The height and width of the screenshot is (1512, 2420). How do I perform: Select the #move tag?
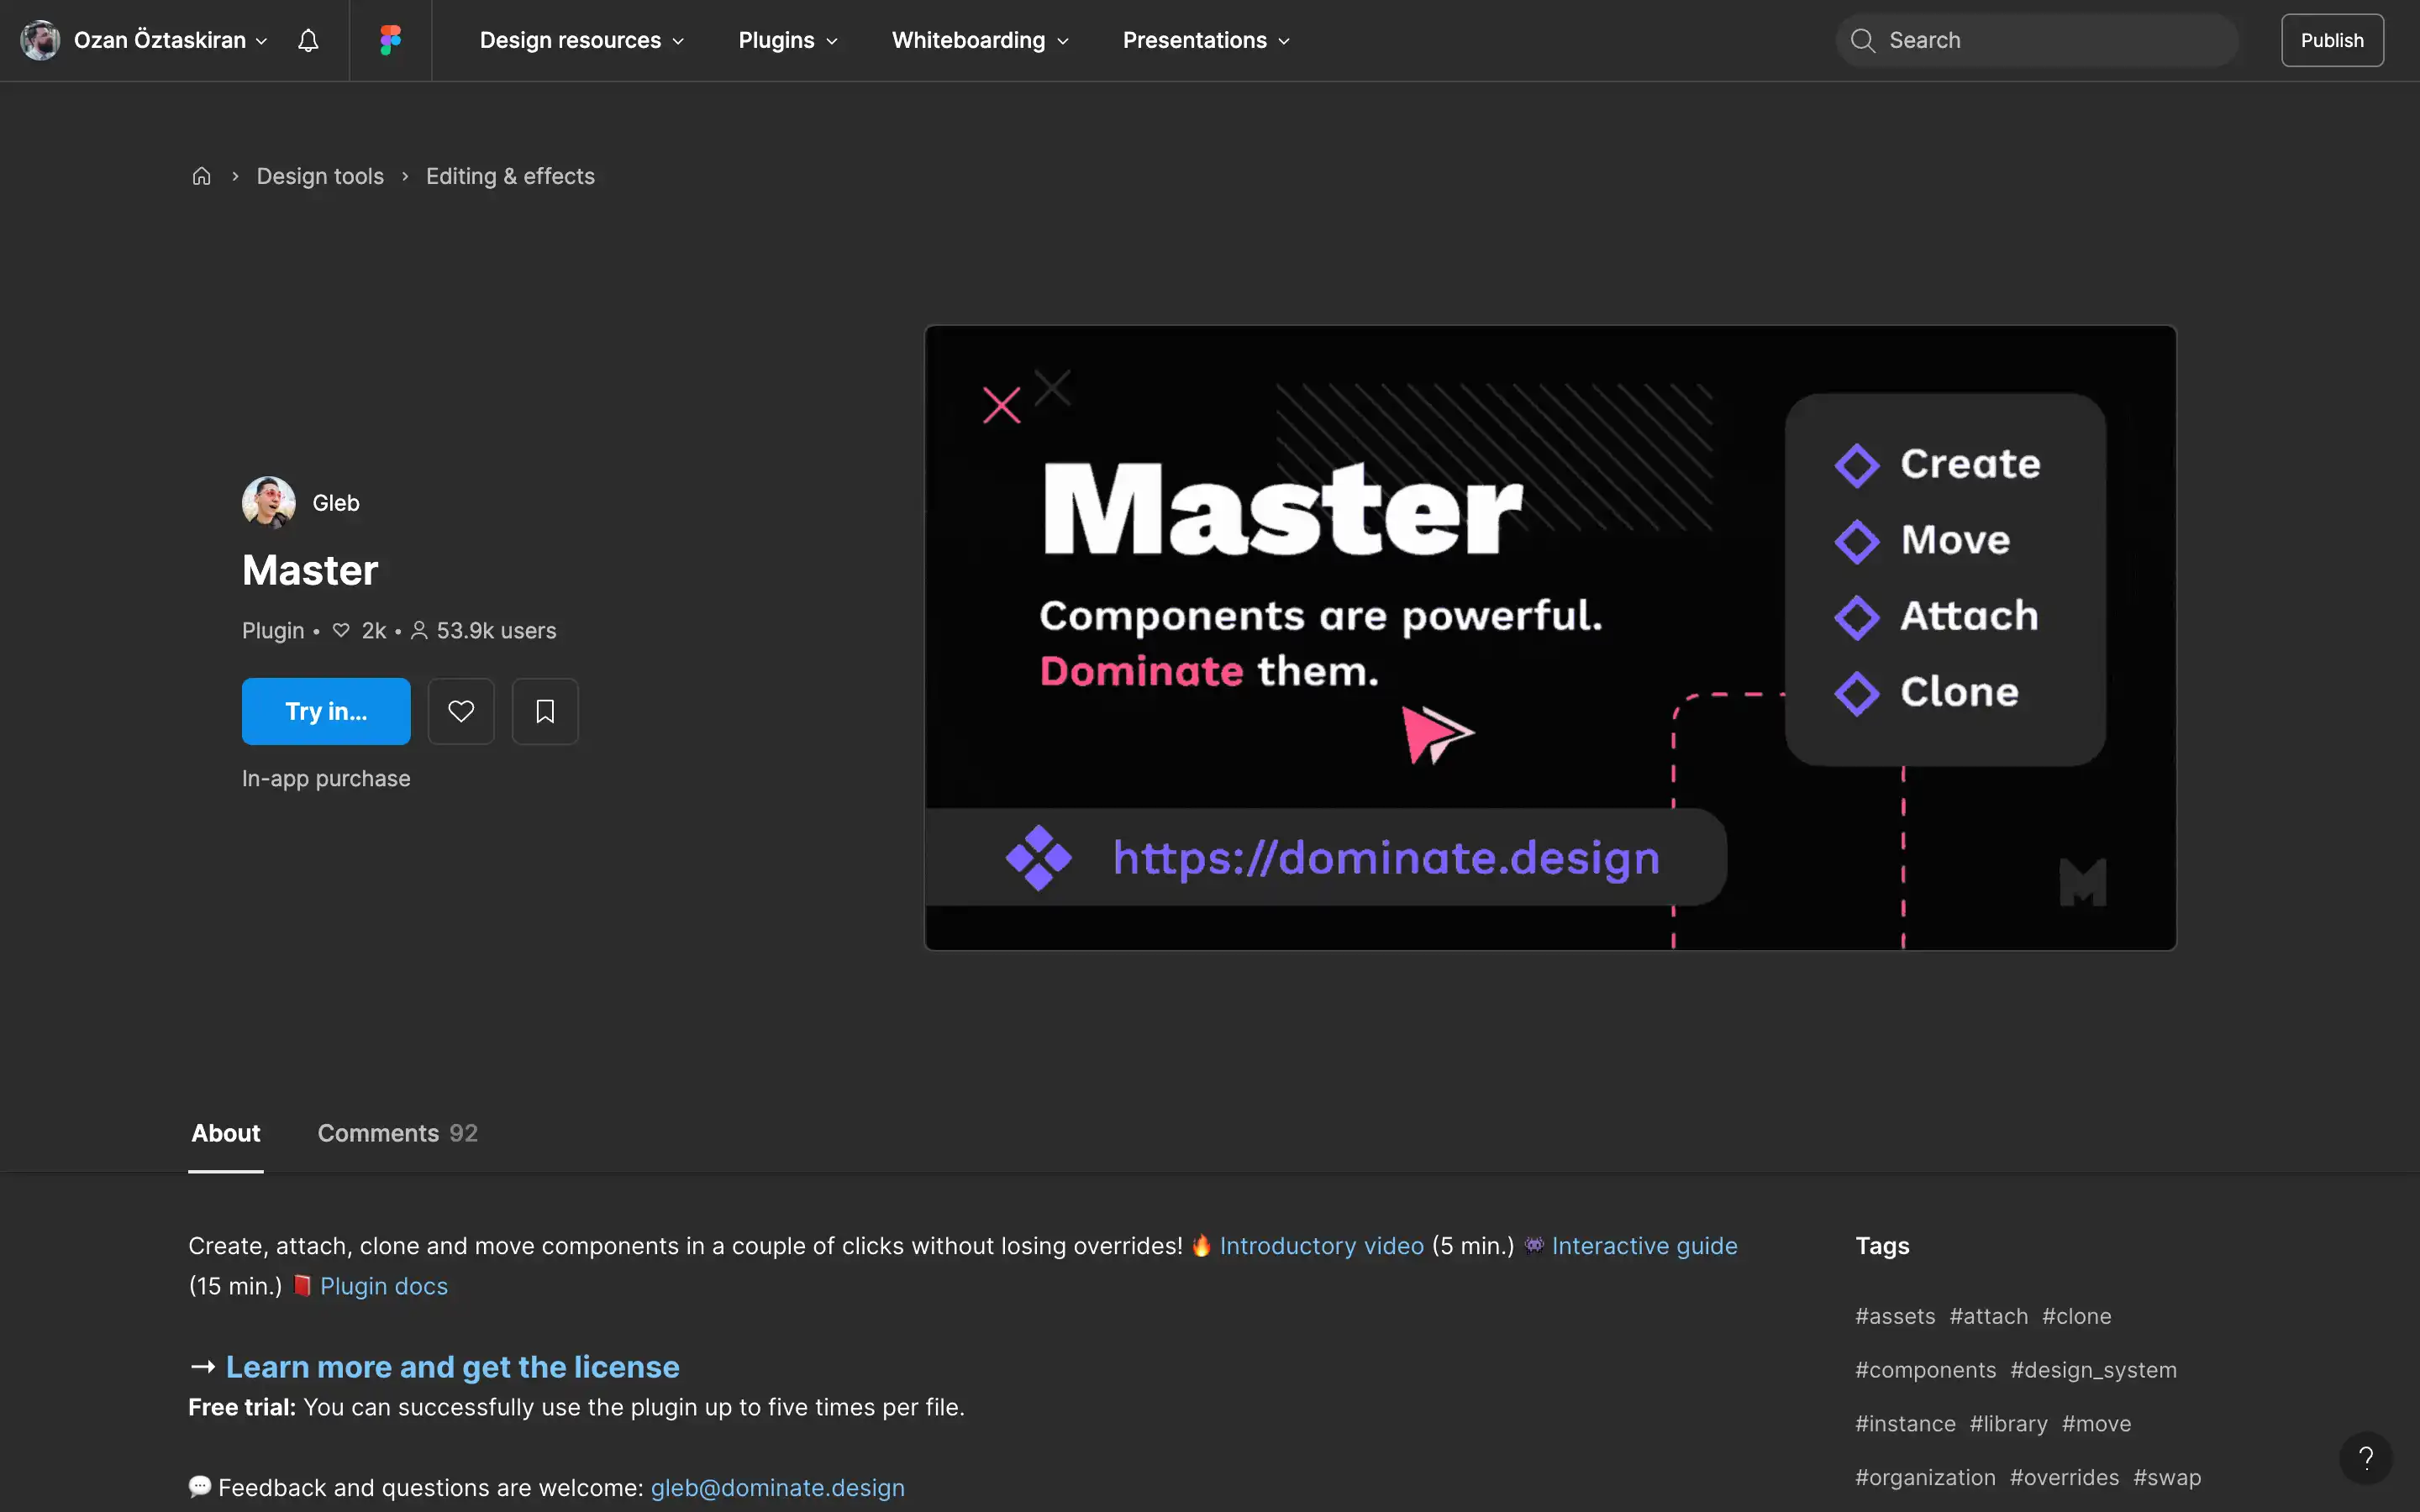[x=2096, y=1424]
